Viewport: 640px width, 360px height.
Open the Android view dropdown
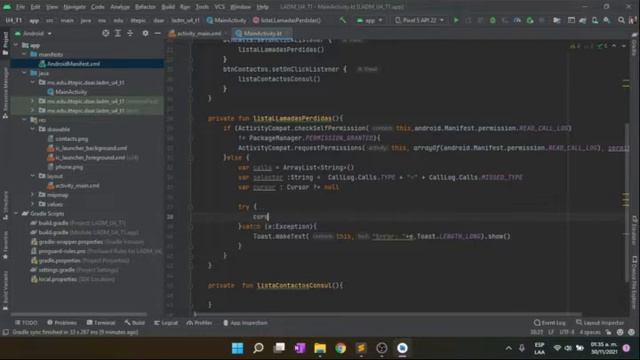(33, 33)
